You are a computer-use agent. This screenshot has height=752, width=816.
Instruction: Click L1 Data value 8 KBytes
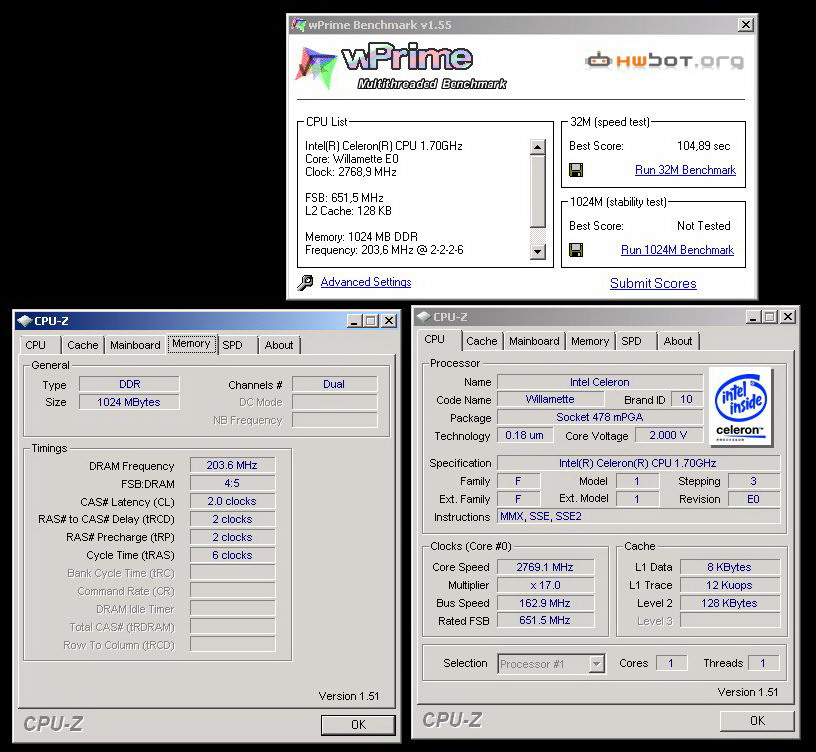coord(730,567)
